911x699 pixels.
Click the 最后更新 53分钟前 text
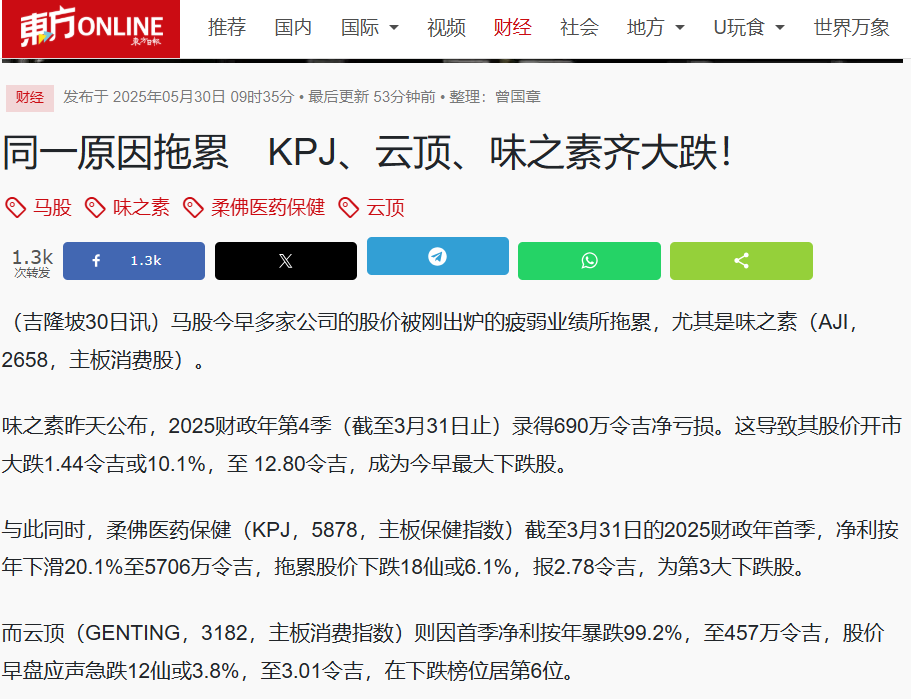372,97
